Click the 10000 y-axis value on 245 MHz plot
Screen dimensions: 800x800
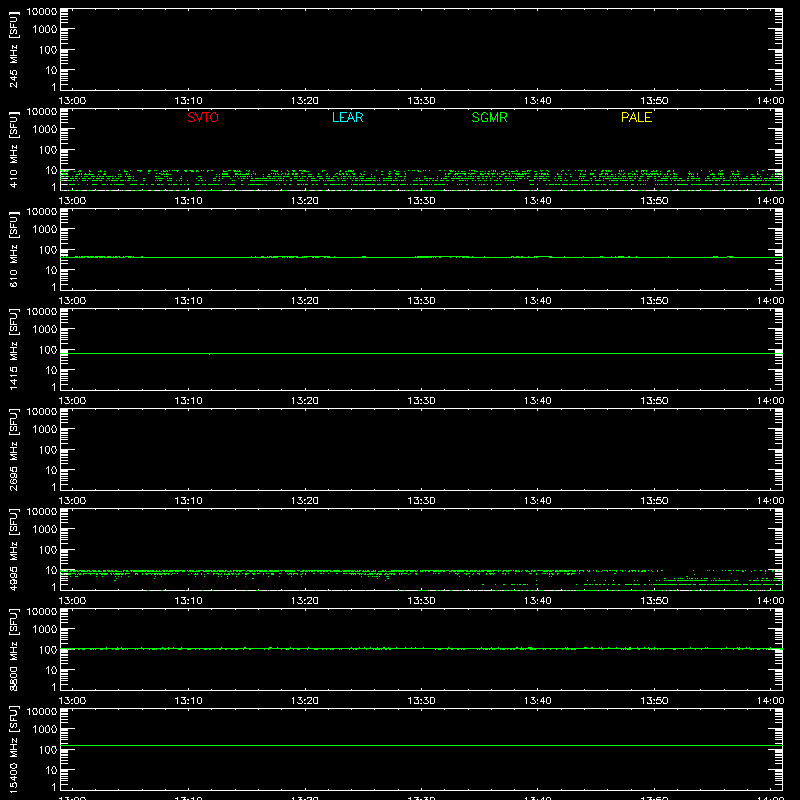pyautogui.click(x=42, y=12)
